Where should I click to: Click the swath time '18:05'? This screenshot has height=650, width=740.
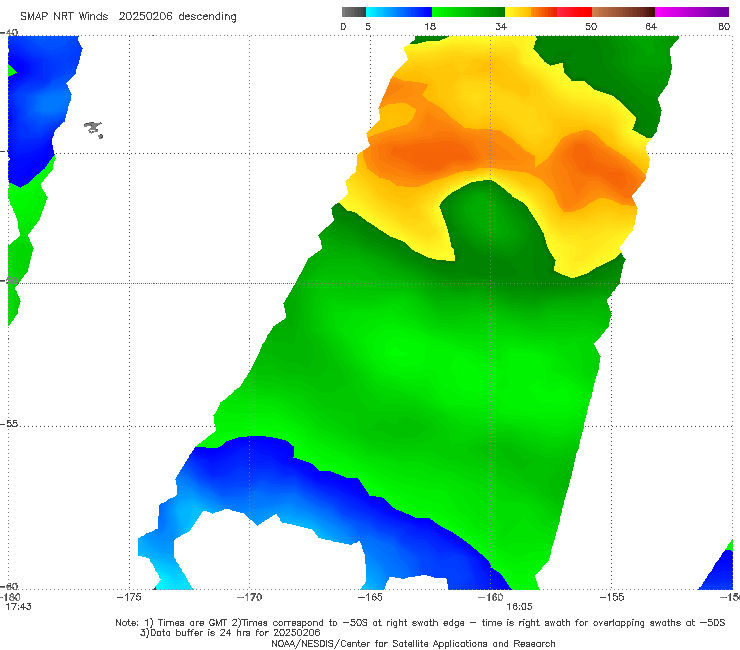point(519,607)
